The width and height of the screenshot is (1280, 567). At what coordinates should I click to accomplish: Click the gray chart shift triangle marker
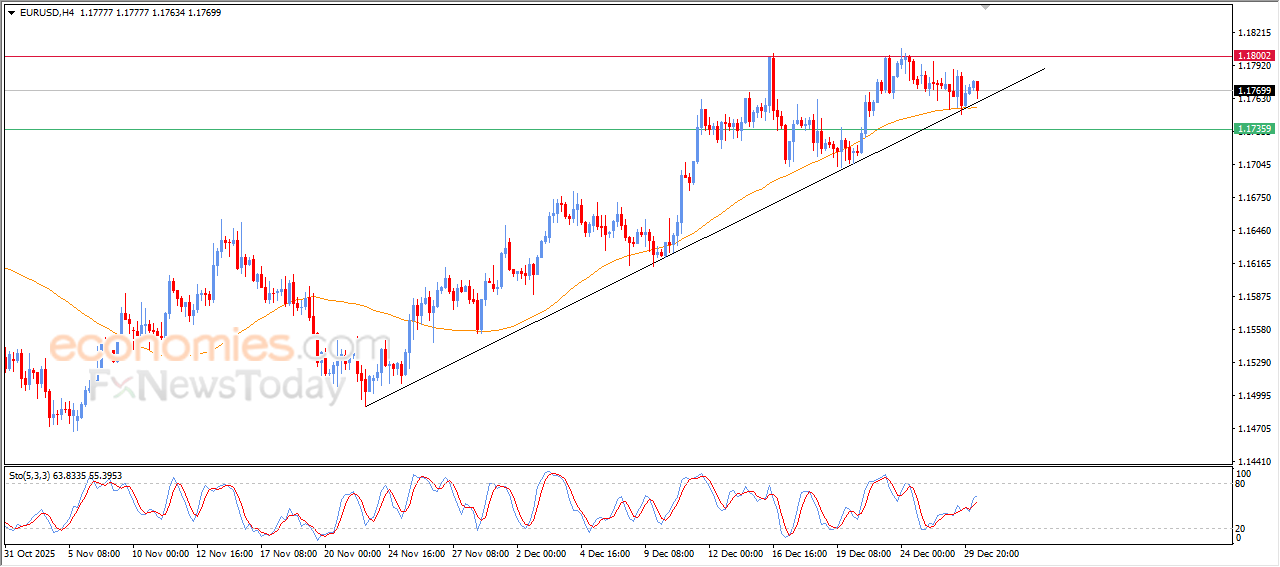[987, 7]
